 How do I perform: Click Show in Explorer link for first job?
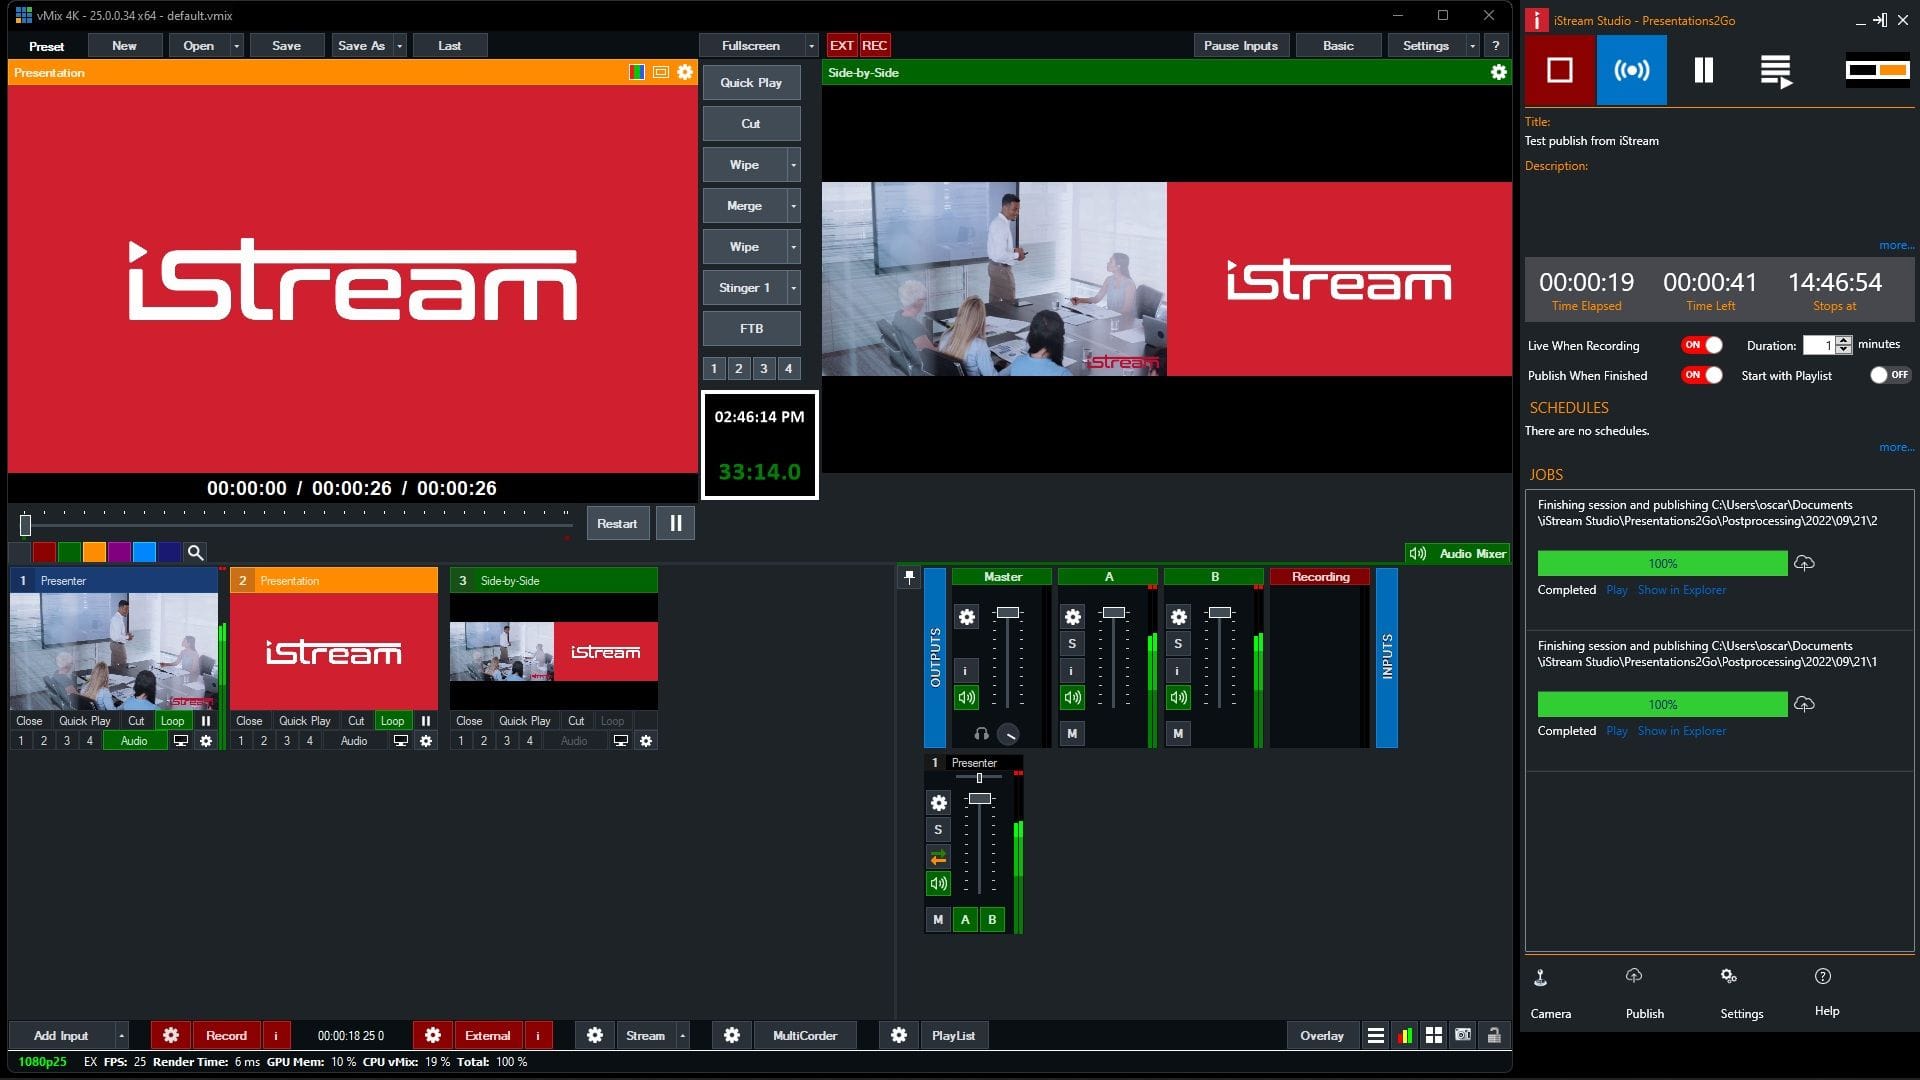(1681, 590)
